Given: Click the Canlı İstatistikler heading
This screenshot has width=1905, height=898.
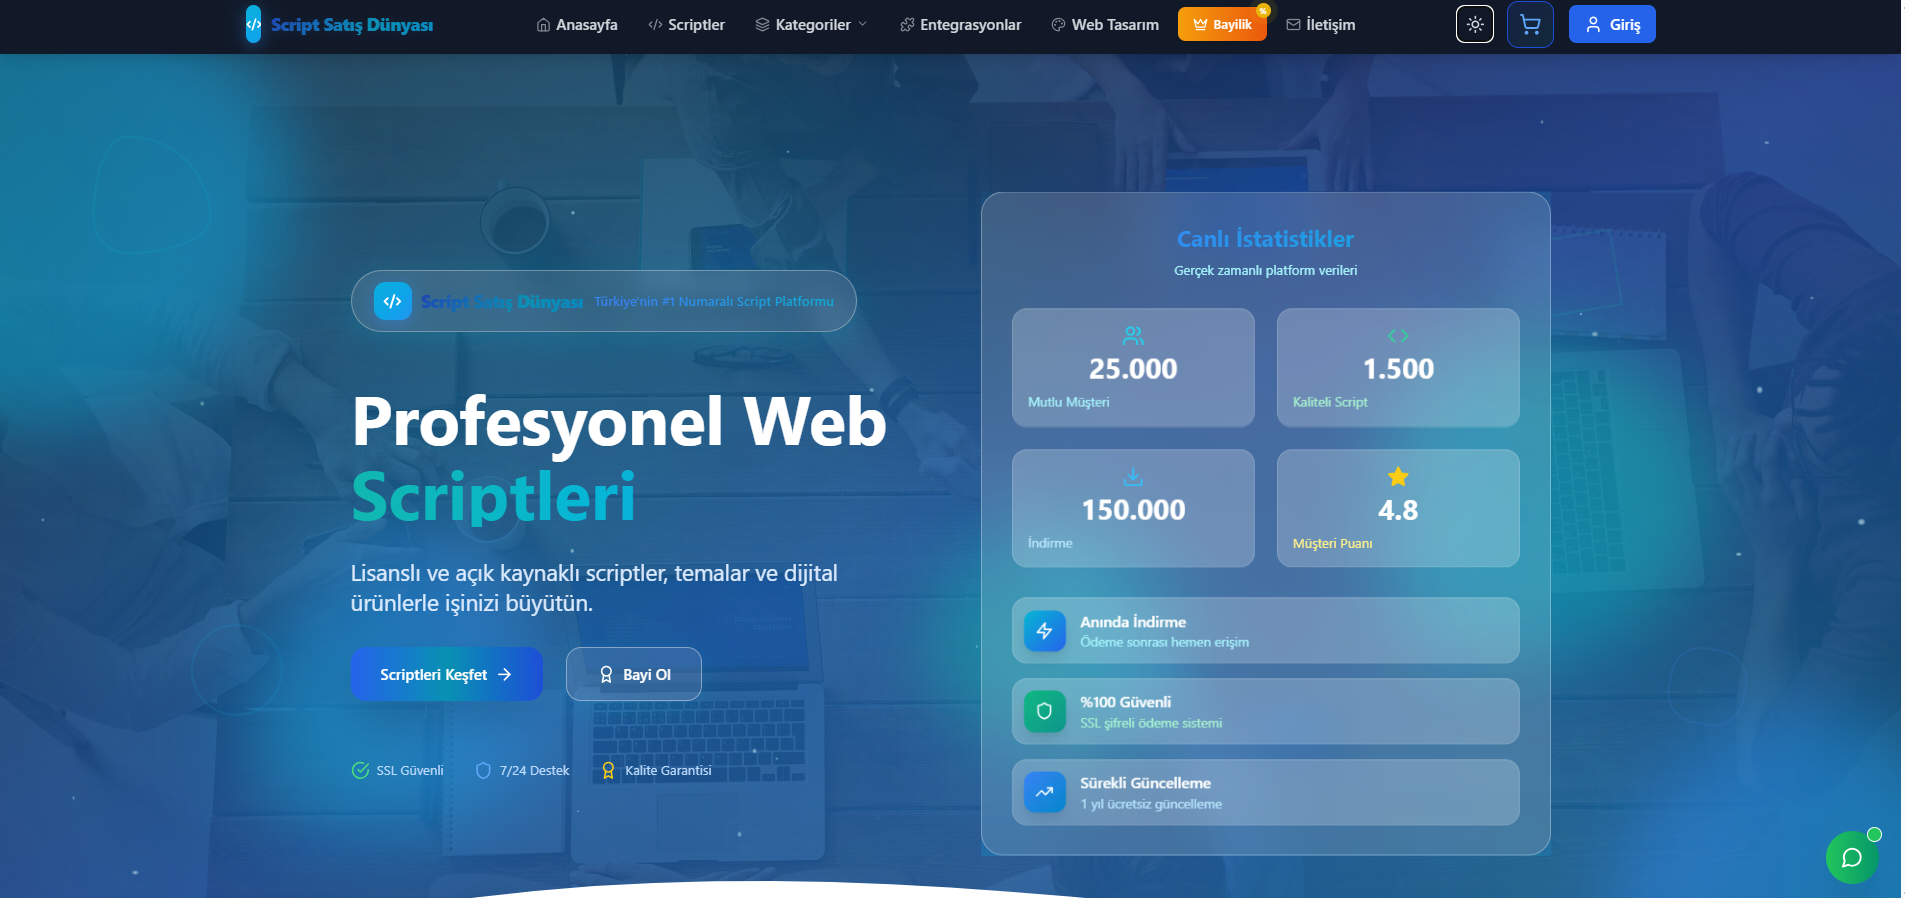Looking at the screenshot, I should click(1265, 239).
